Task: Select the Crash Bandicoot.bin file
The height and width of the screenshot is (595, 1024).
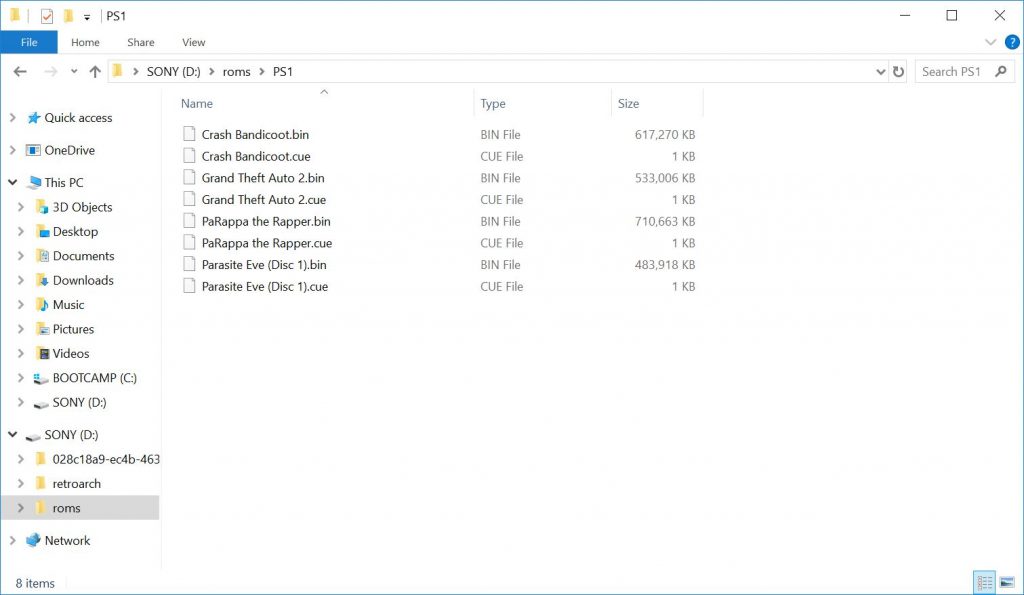Action: (x=255, y=135)
